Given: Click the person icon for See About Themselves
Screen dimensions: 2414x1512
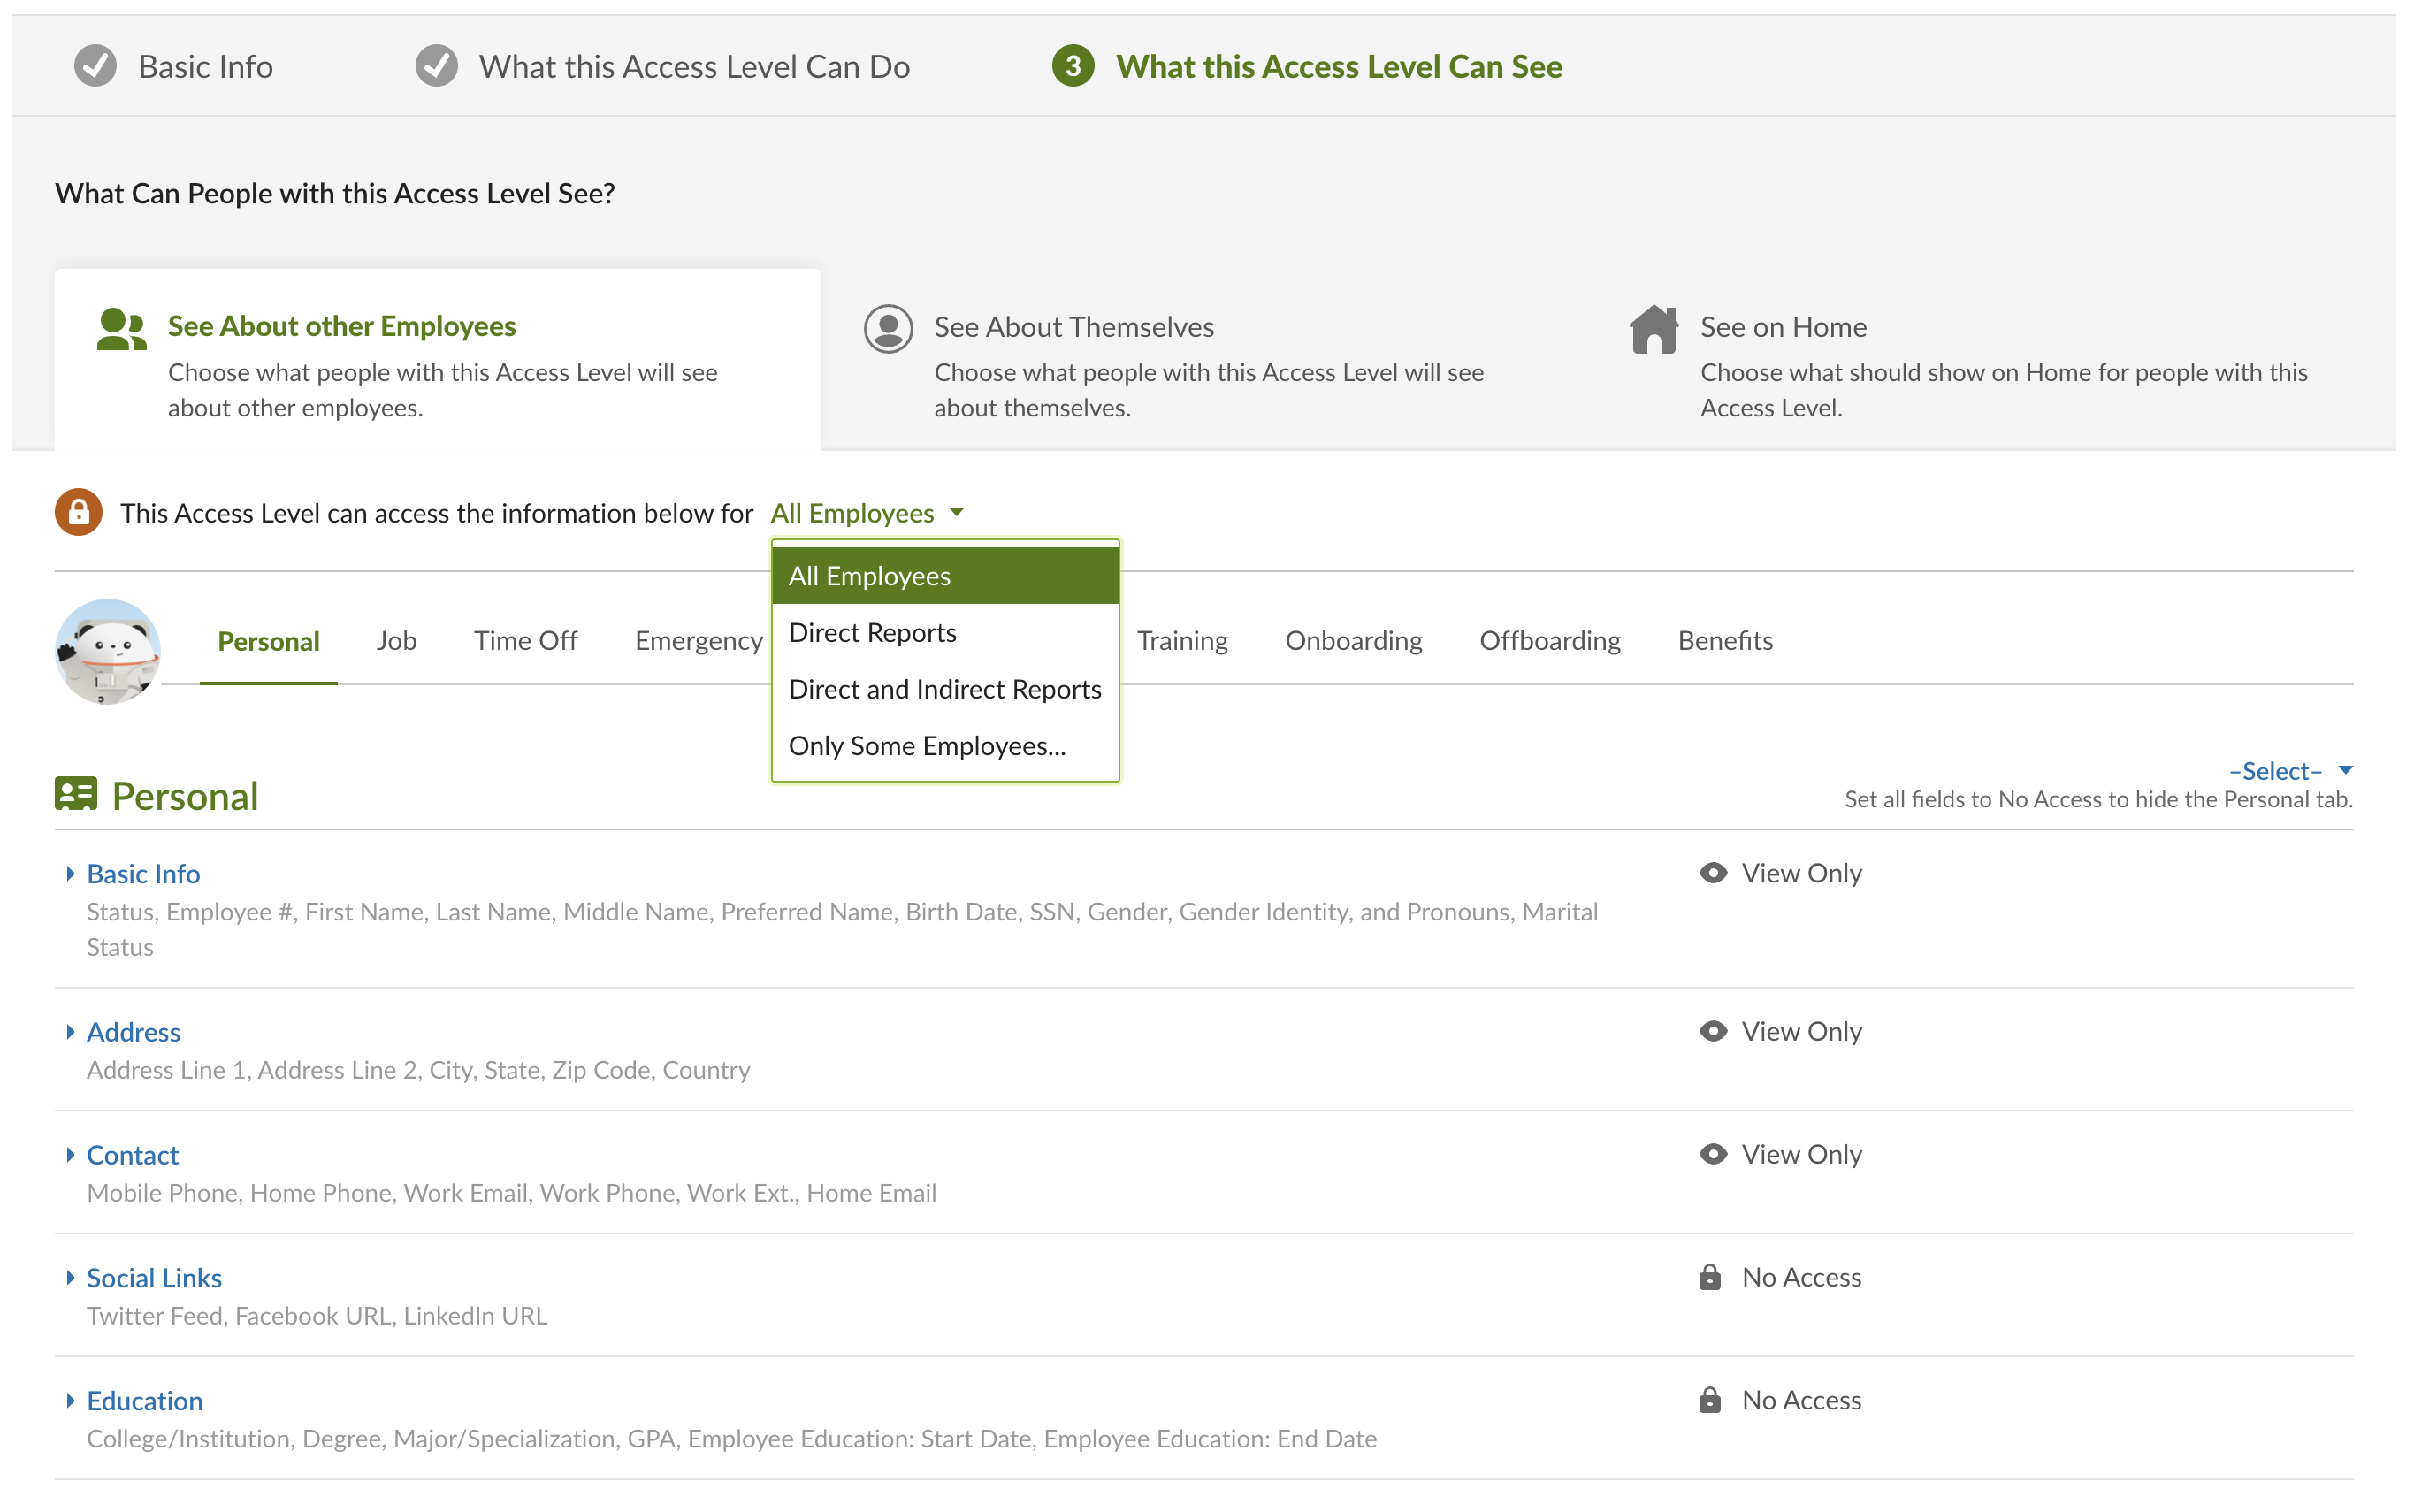Looking at the screenshot, I should tap(887, 328).
